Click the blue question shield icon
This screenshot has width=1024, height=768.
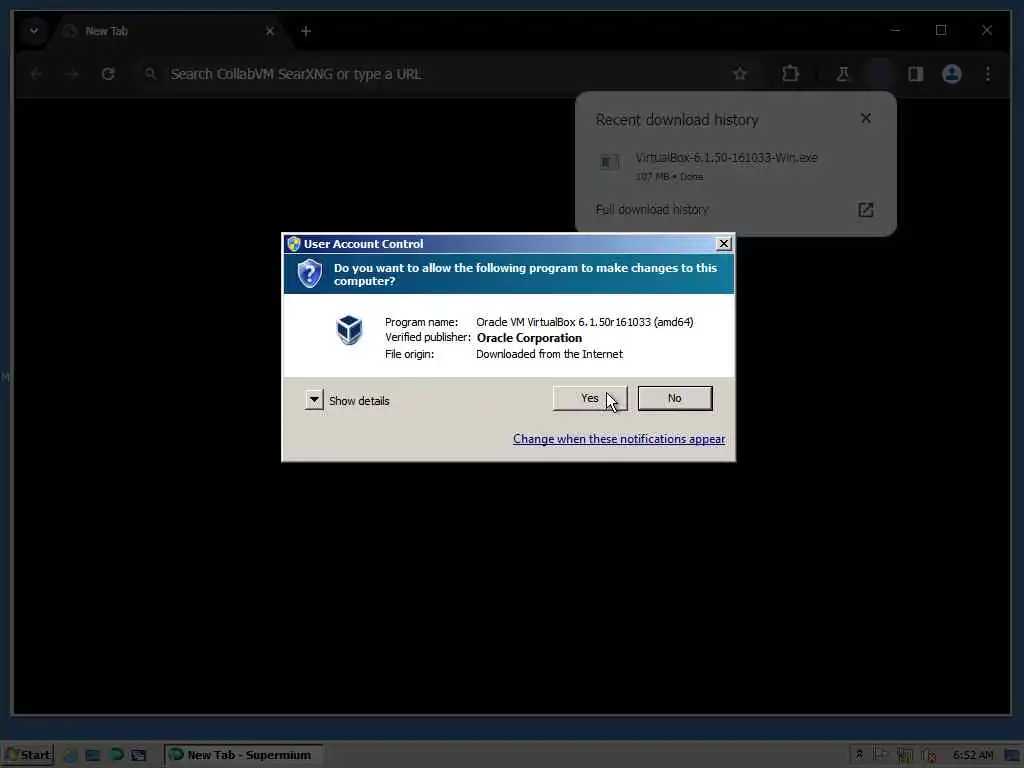tap(310, 273)
